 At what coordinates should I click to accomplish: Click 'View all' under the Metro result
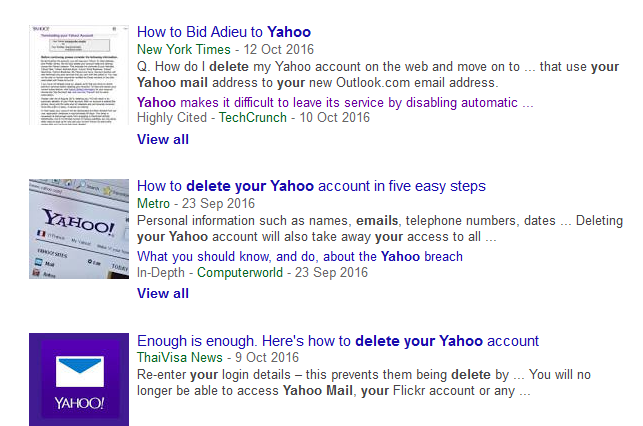click(163, 294)
